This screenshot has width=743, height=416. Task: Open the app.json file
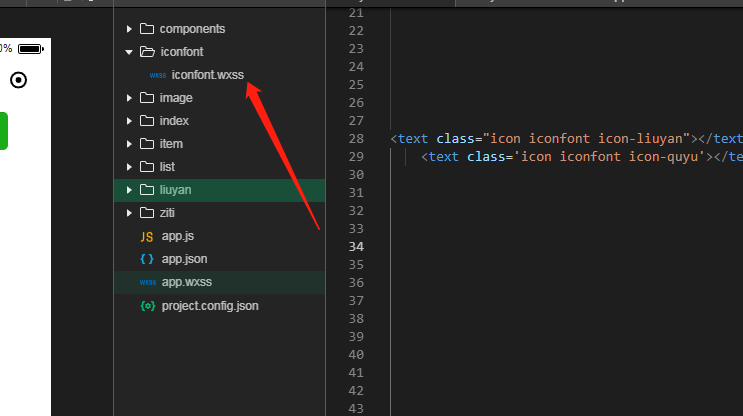184,259
